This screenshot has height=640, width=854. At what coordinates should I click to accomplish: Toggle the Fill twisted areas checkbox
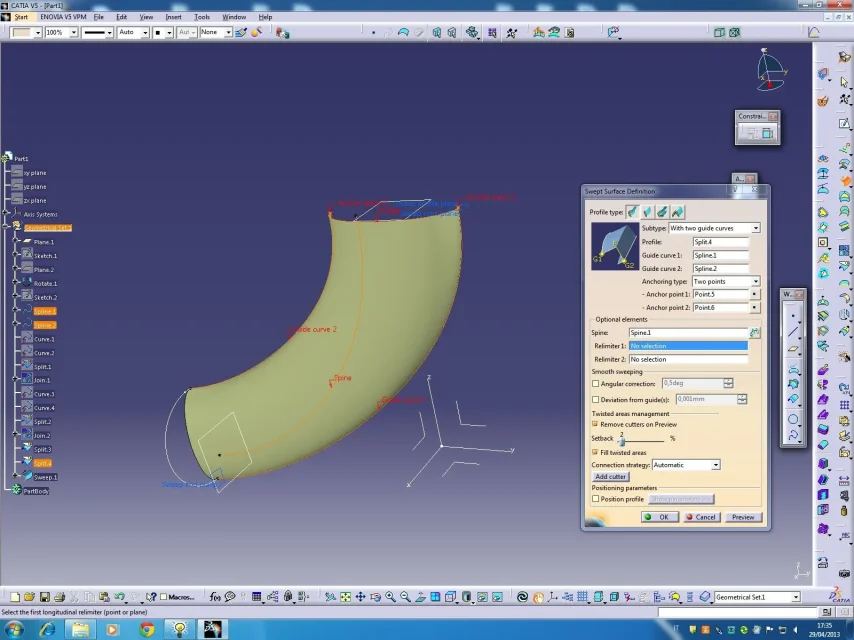595,452
